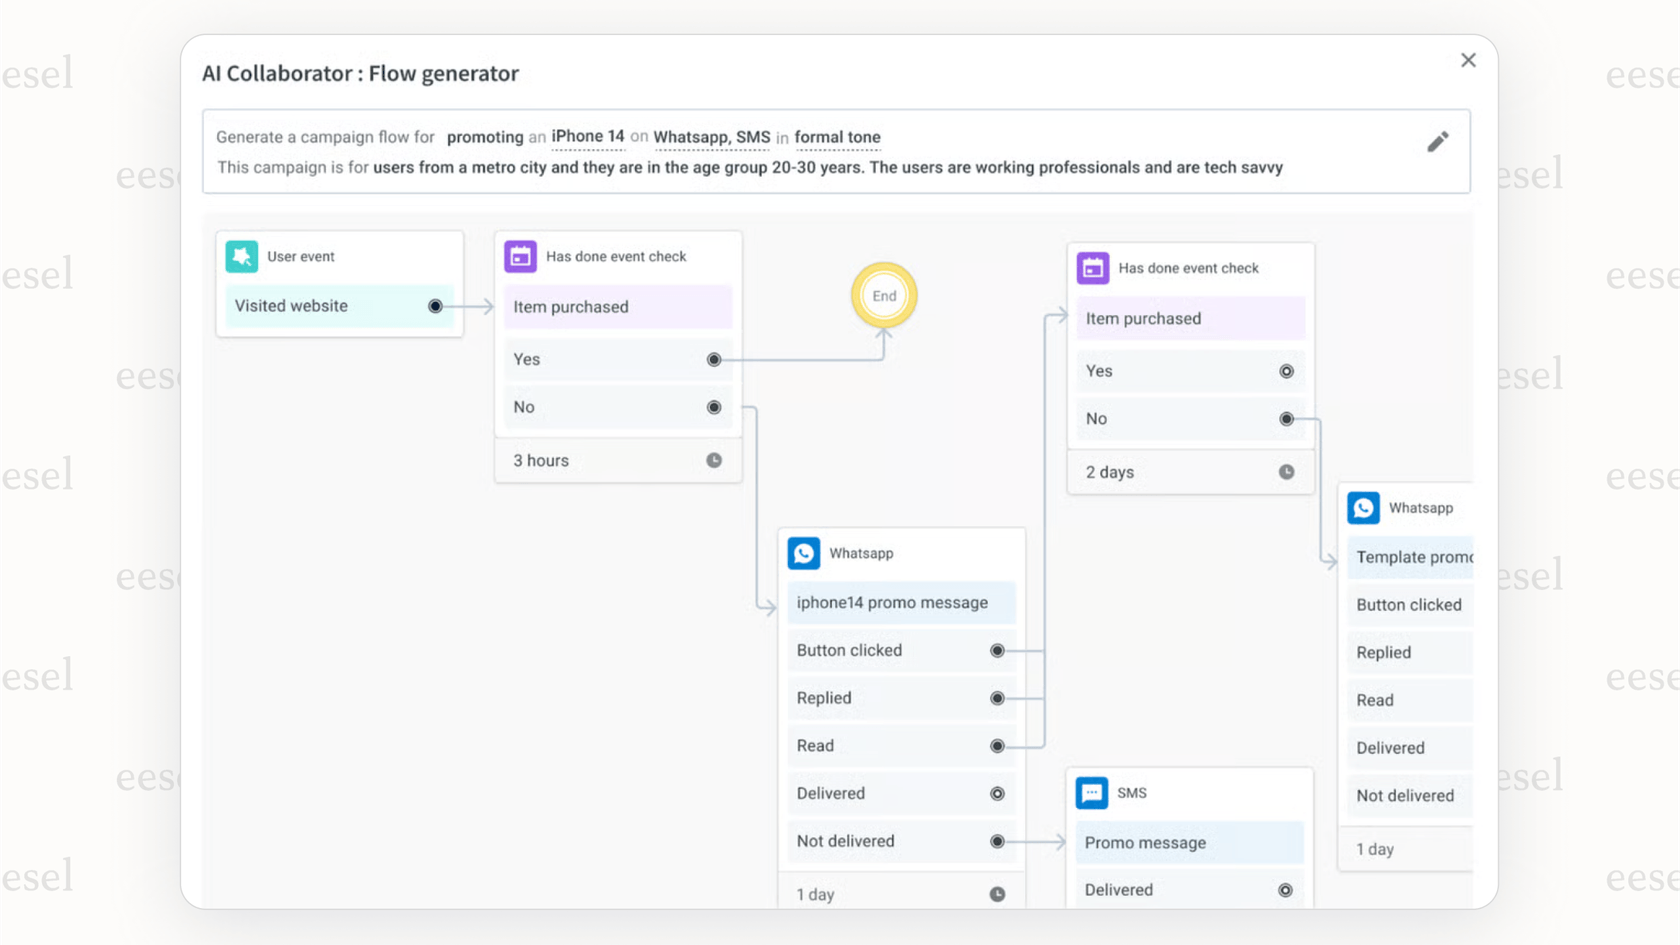The image size is (1680, 945).
Task: Click the Whatsapp, SMS channels text
Action: tap(711, 137)
